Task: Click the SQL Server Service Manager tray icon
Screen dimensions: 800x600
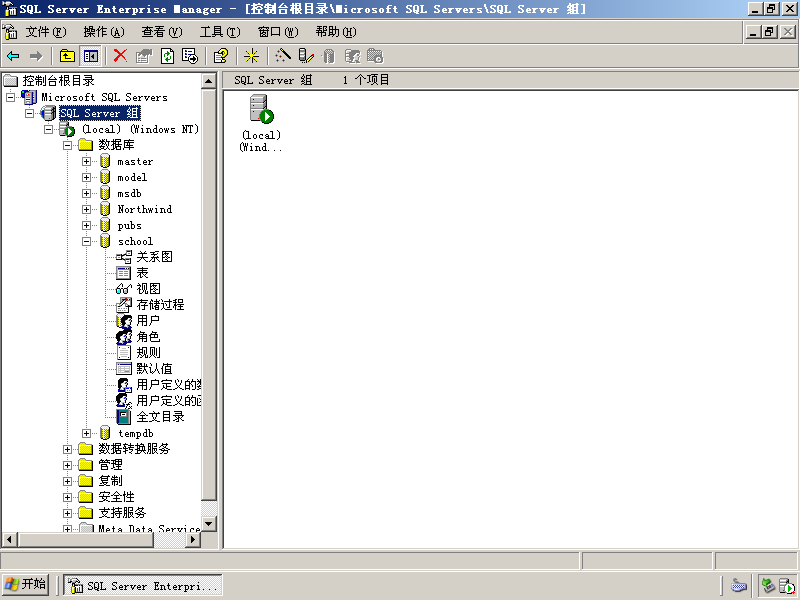Action: (787, 586)
